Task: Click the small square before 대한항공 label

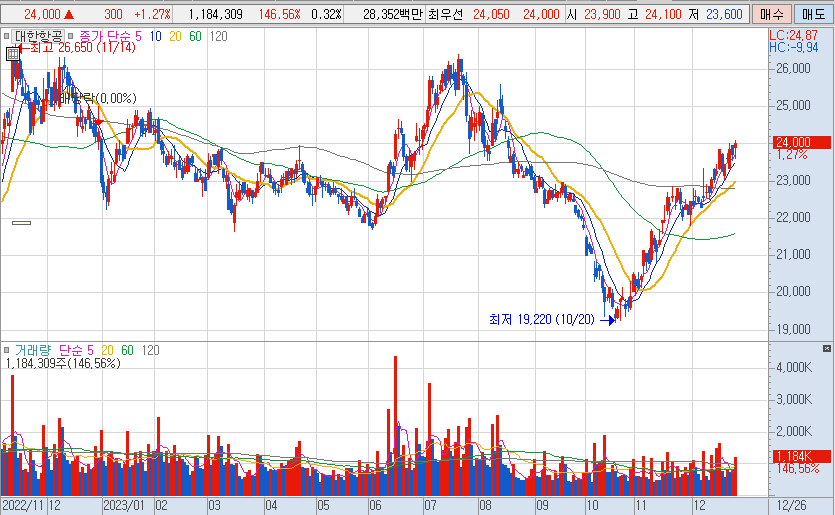Action: click(6, 36)
